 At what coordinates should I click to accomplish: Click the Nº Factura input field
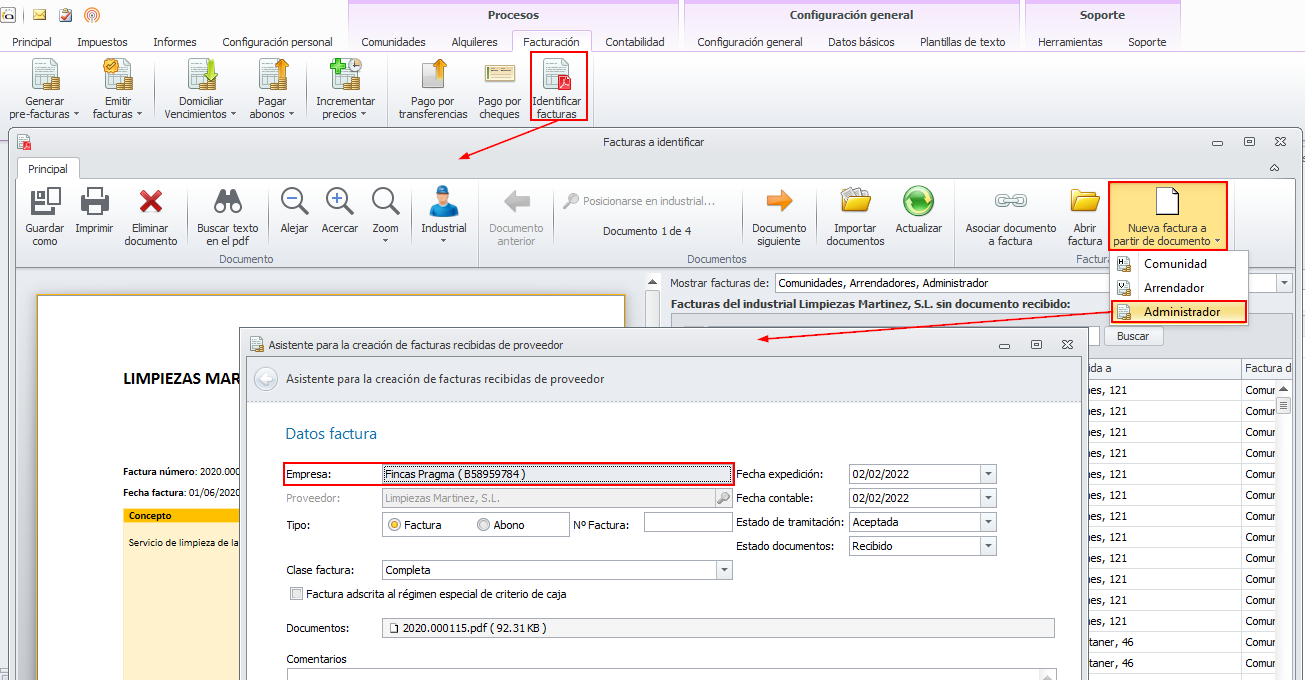pyautogui.click(x=688, y=522)
